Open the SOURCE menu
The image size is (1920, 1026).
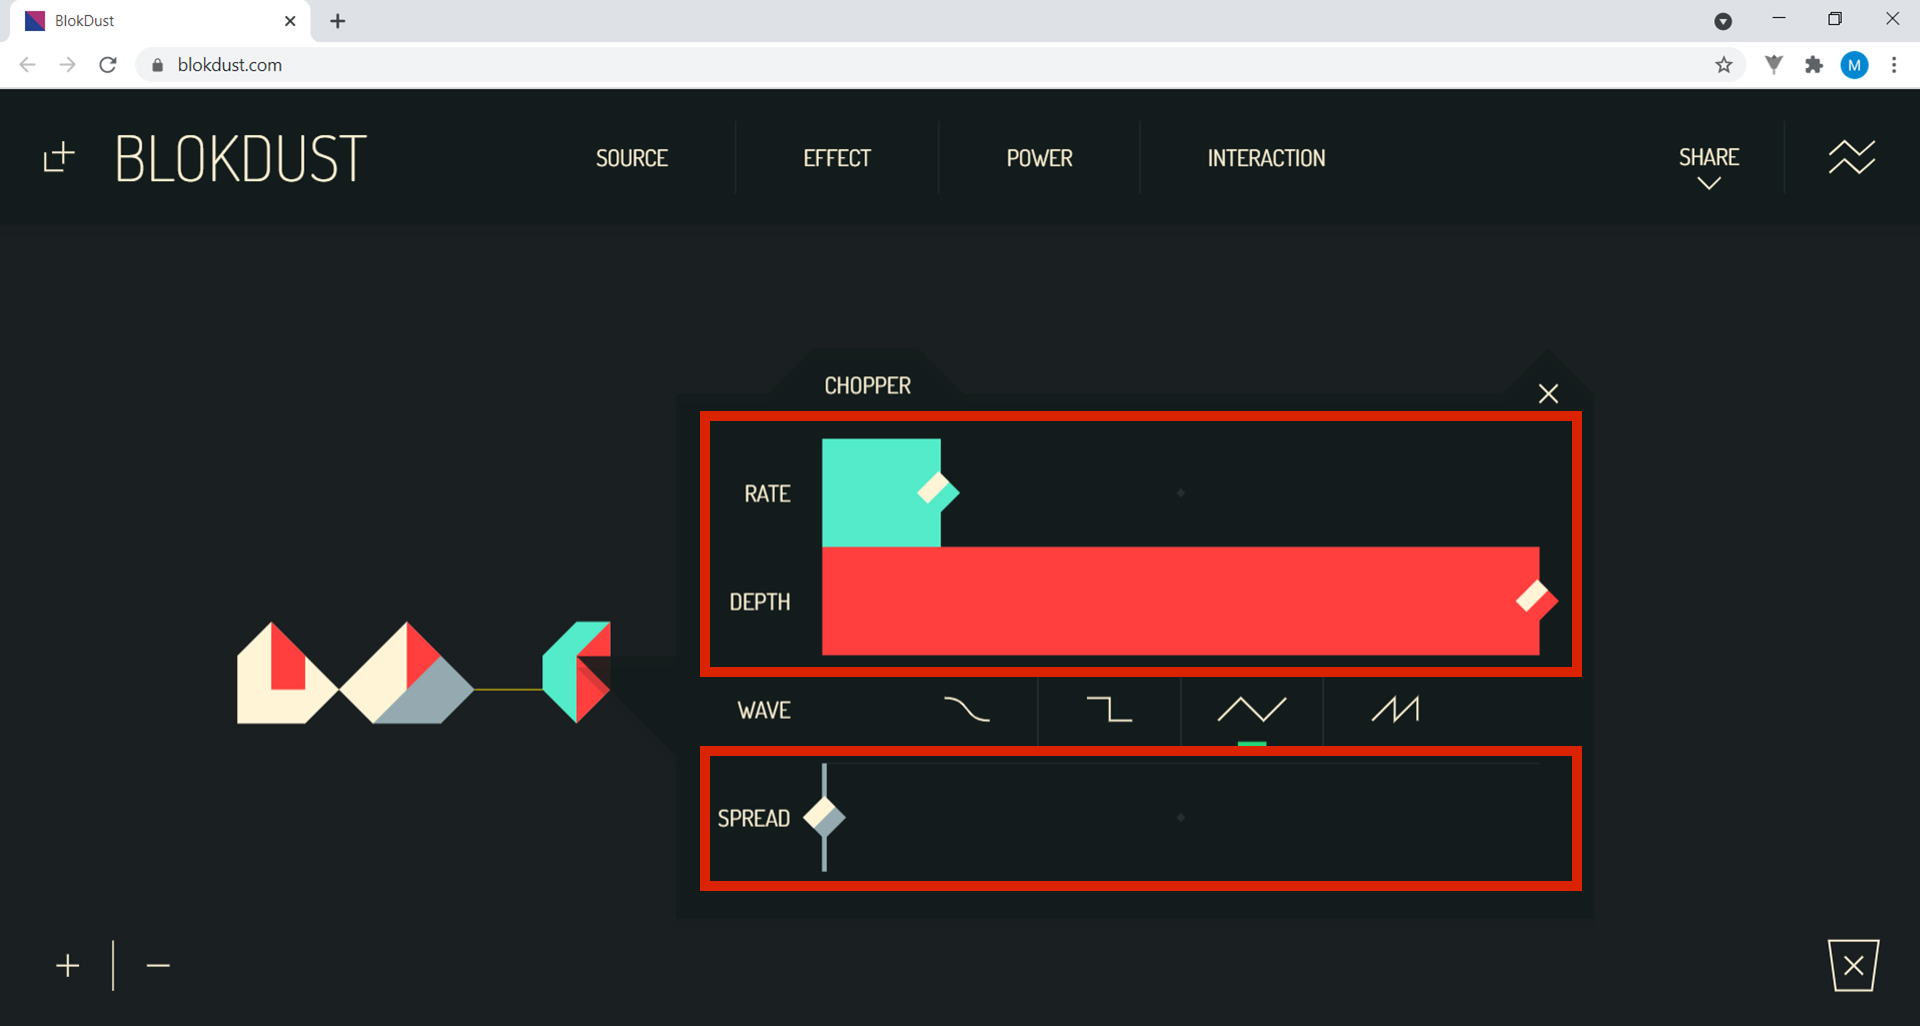coord(632,158)
